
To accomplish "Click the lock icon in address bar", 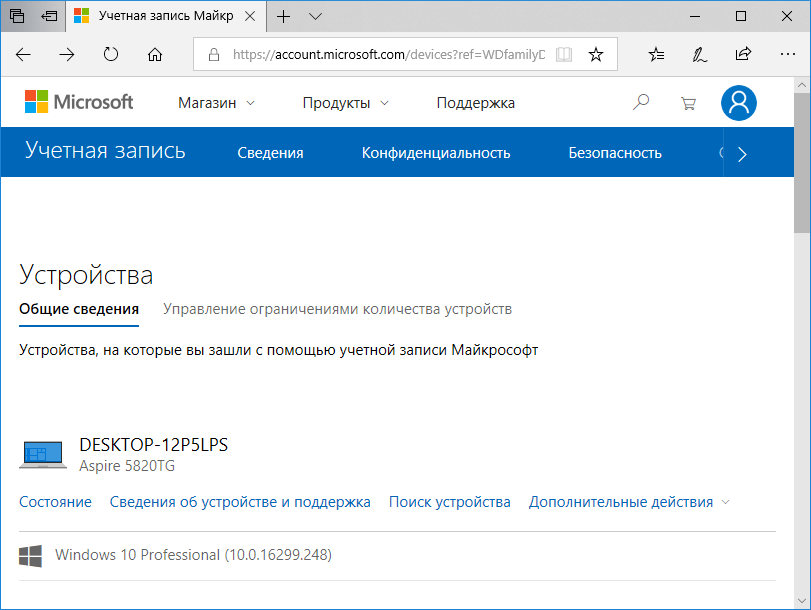I will (x=214, y=54).
